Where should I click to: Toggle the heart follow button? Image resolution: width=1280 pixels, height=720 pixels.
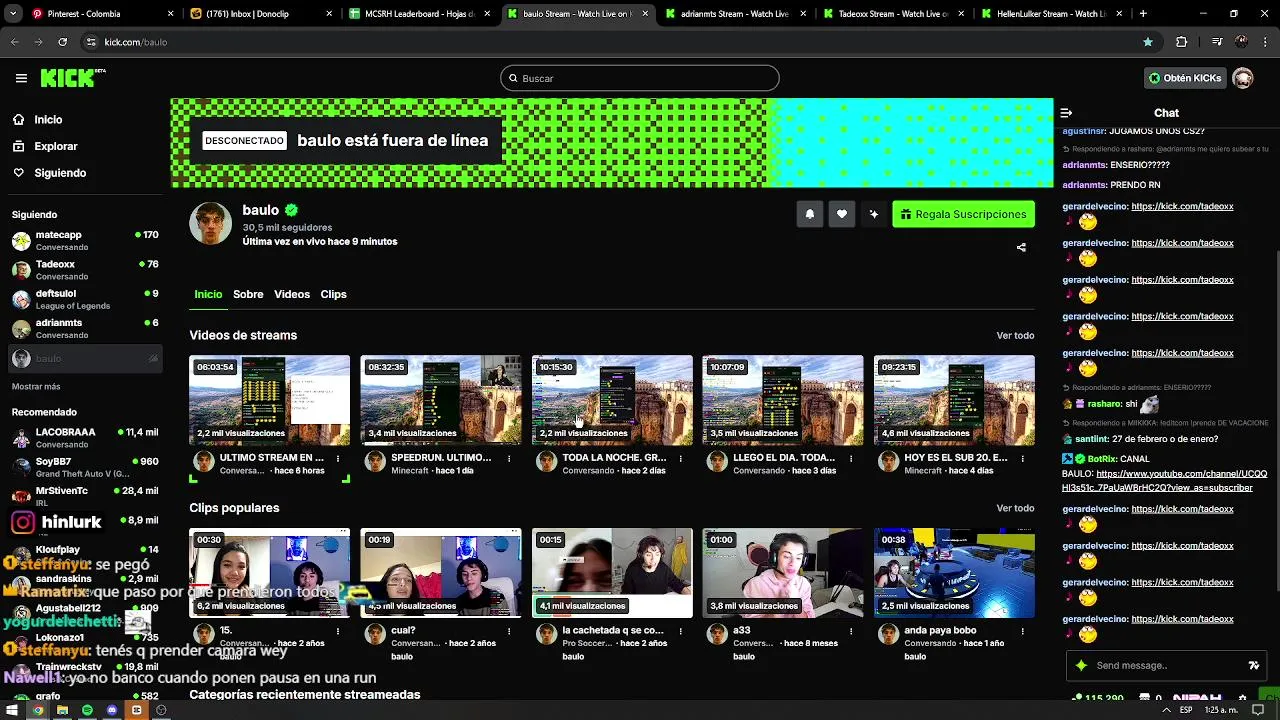(842, 214)
